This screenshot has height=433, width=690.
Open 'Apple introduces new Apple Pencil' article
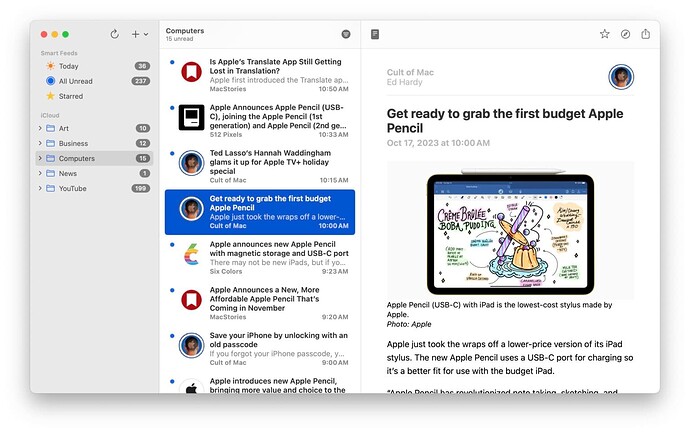click(260, 384)
